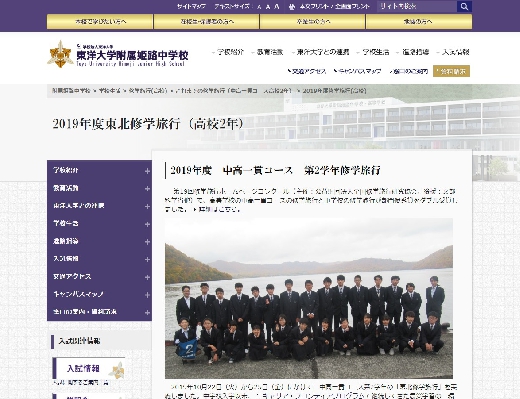
Task: Open 進路指導 in top navigation
Action: pos(415,52)
